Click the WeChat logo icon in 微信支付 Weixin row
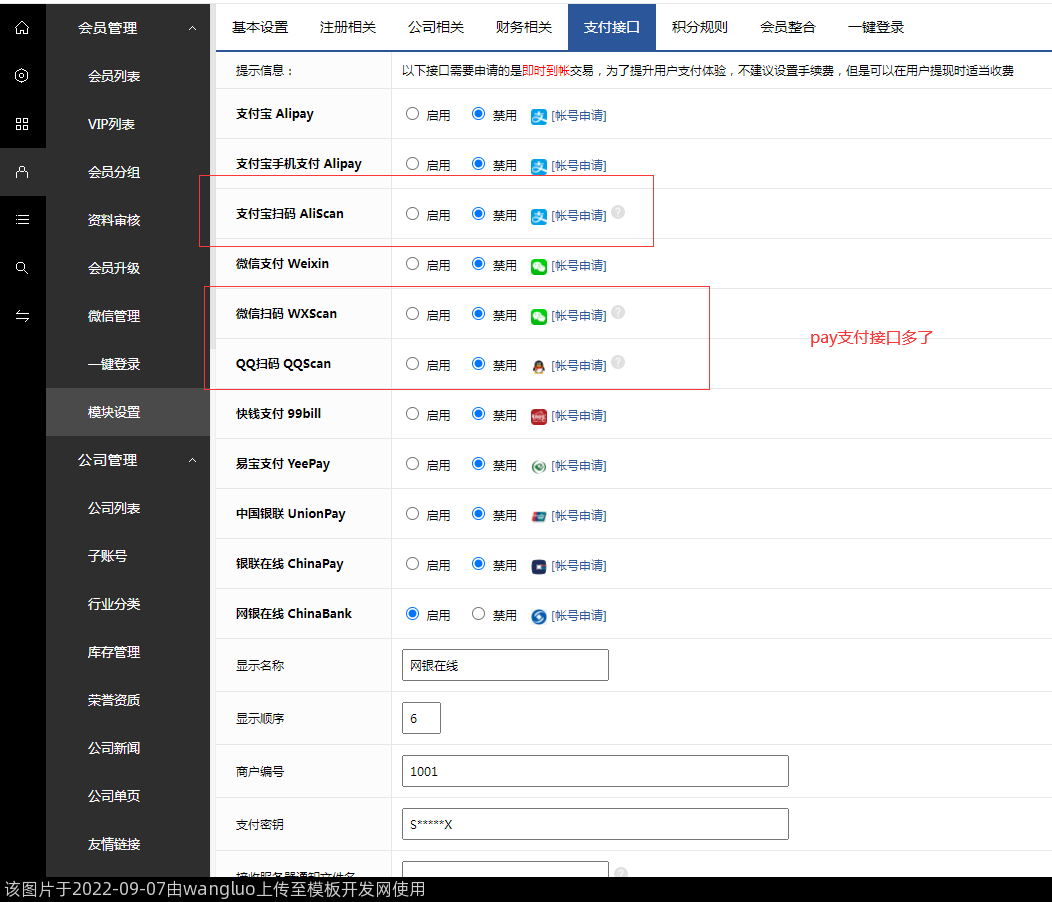This screenshot has width=1052, height=902. click(539, 266)
